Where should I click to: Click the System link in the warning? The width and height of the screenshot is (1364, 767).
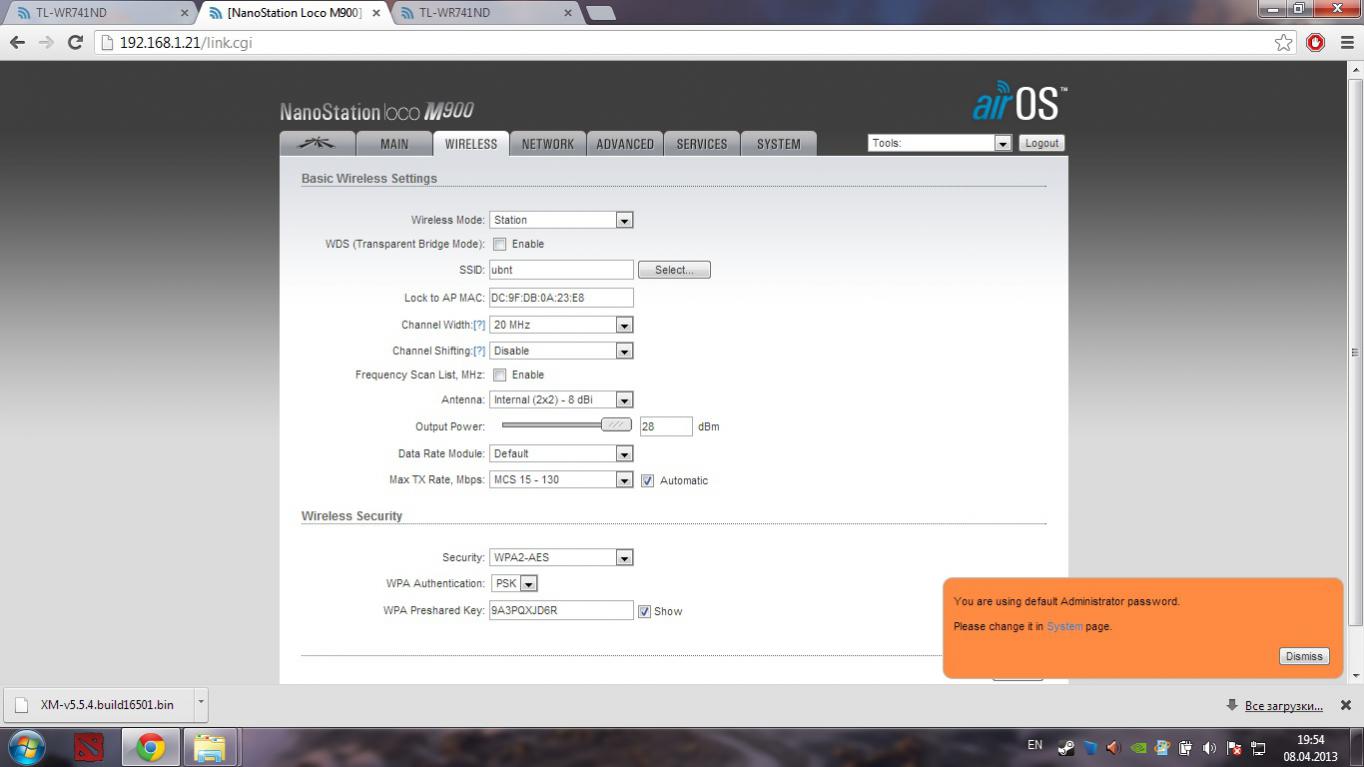click(1064, 626)
